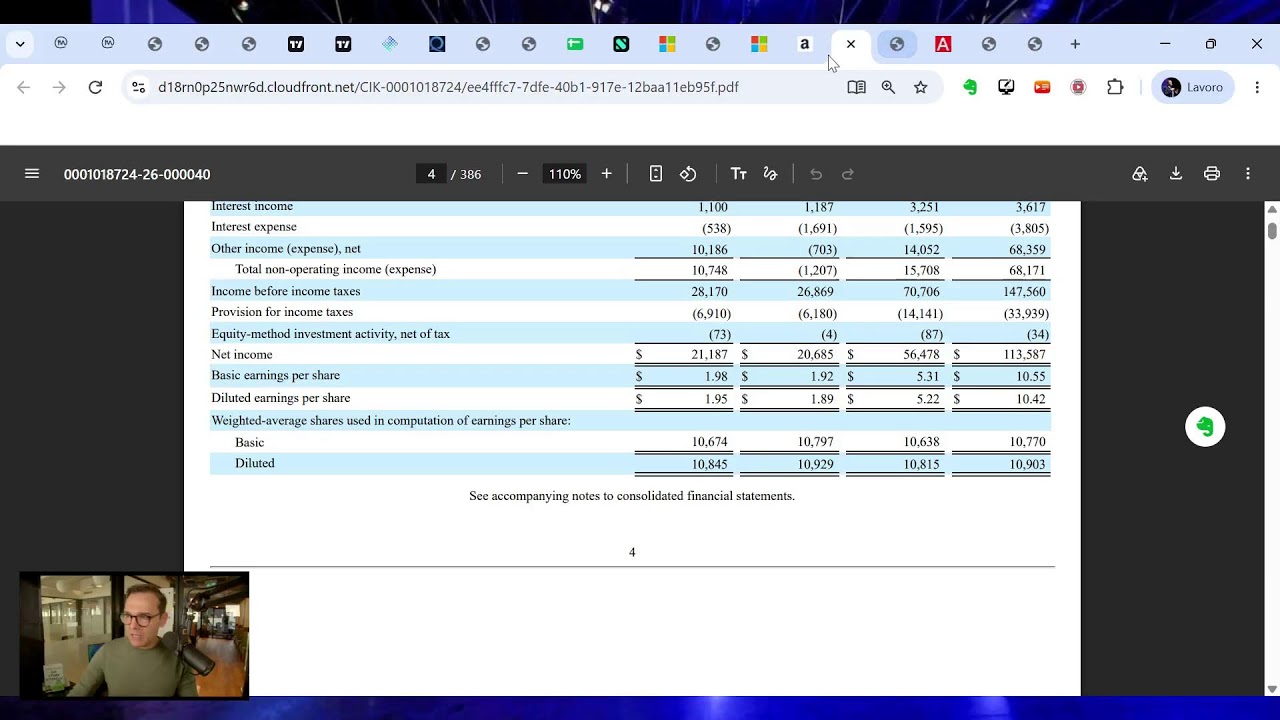Screen dimensions: 1280x720
Task: Zoom in on the PDF document
Action: [606, 174]
